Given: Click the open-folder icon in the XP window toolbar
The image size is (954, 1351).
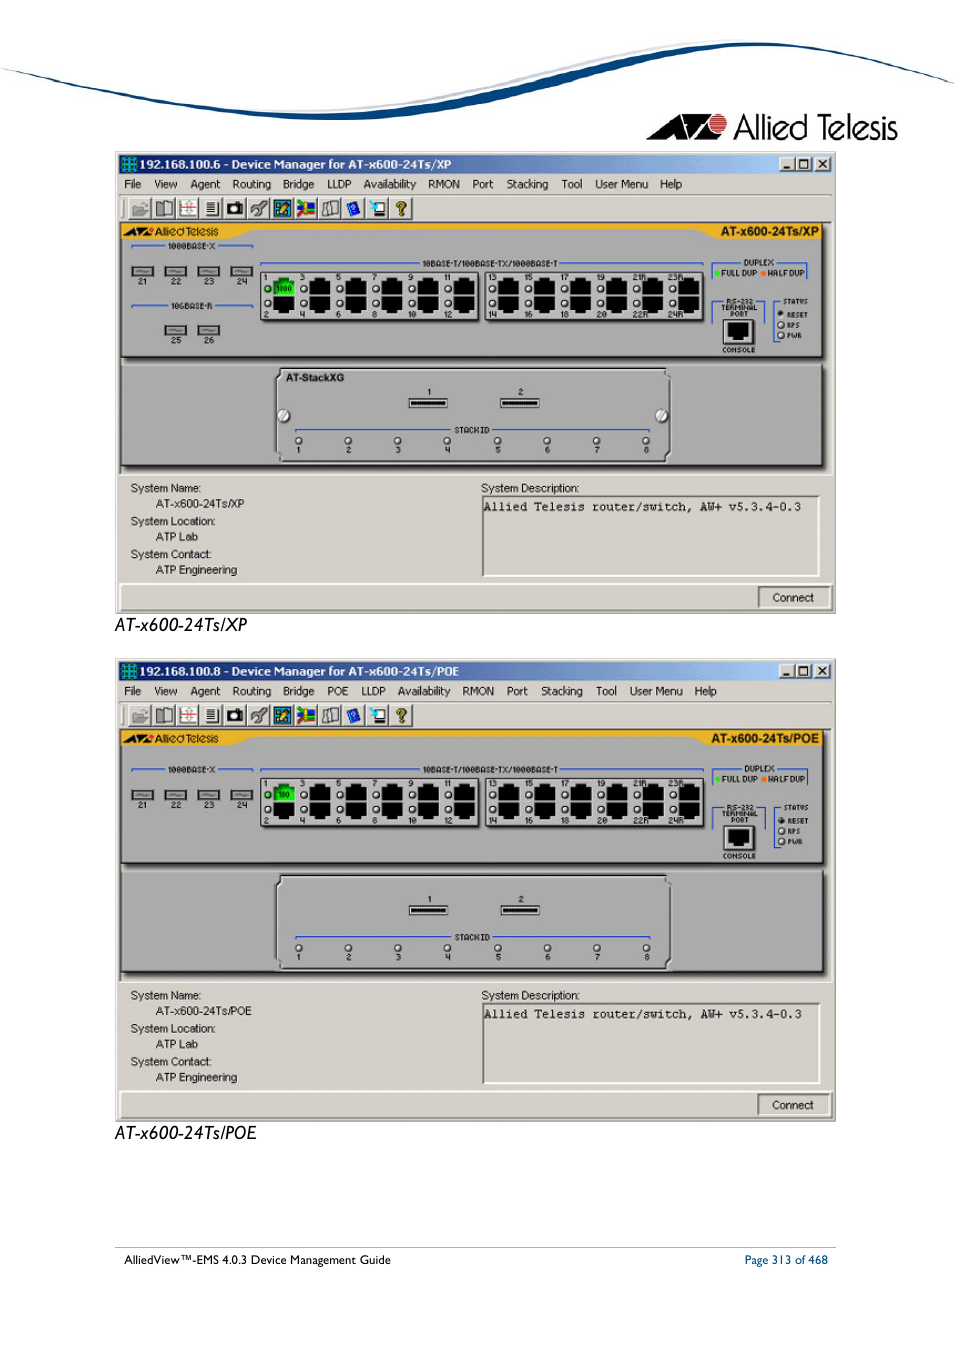Looking at the screenshot, I should tap(140, 208).
